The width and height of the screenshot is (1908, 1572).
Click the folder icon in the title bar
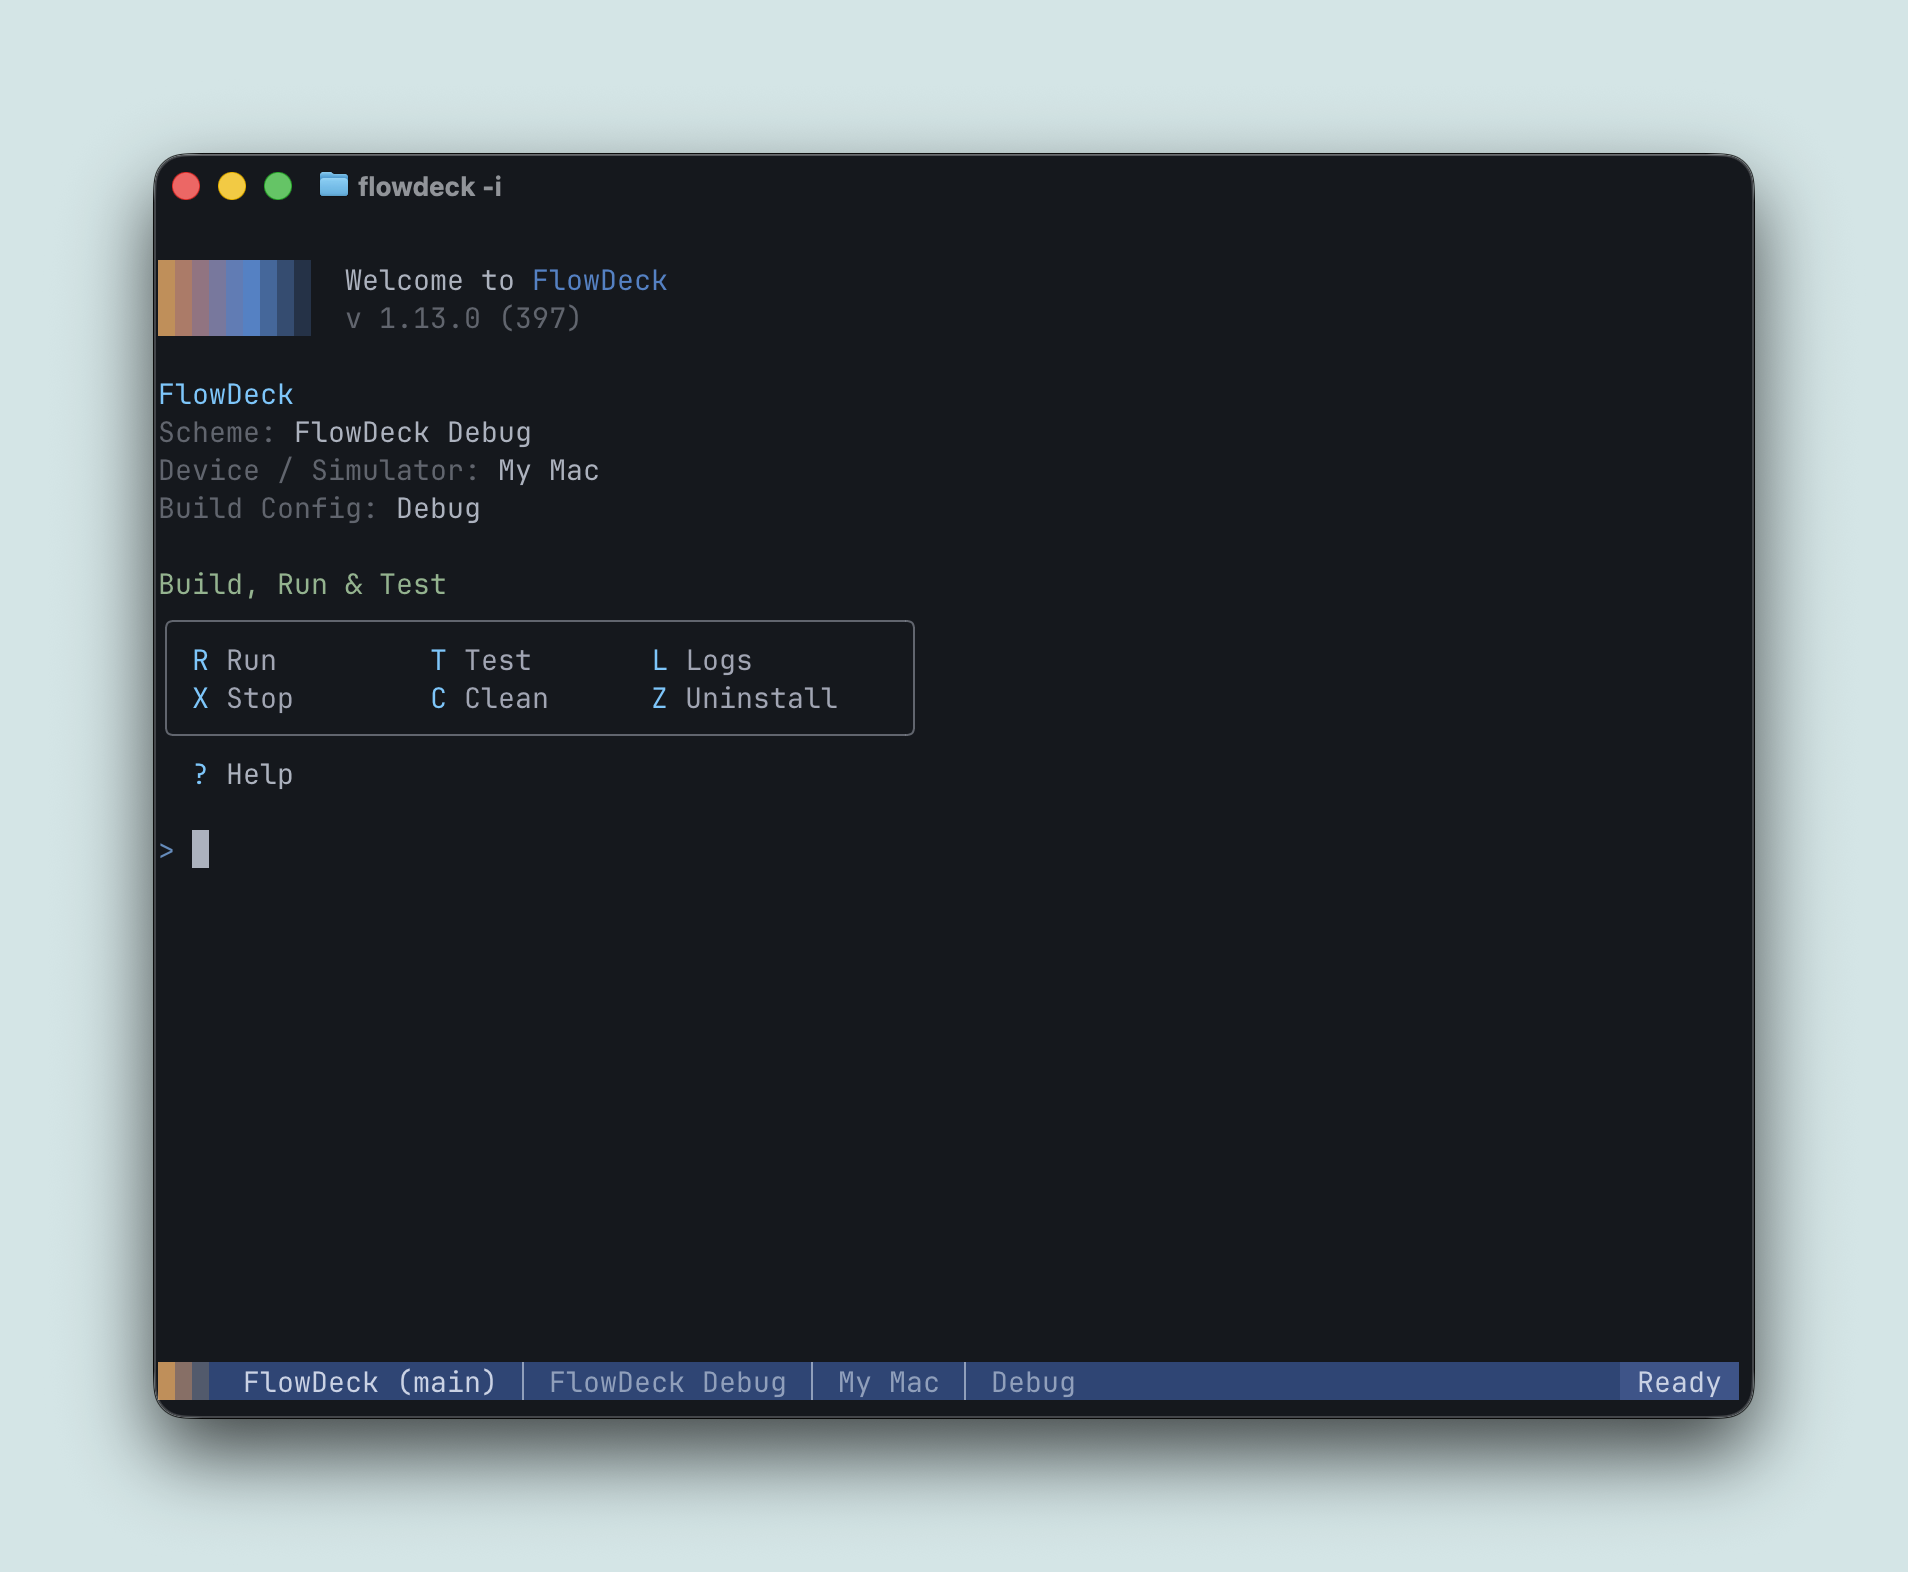coord(333,184)
